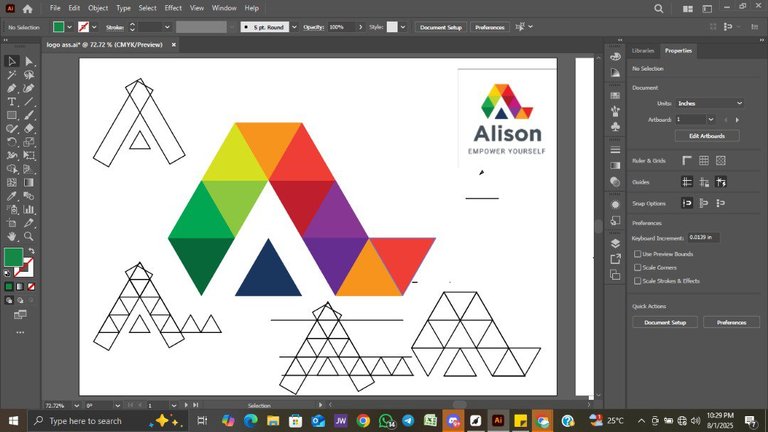Select the Pen tool
This screenshot has height=432, width=768.
(12, 89)
